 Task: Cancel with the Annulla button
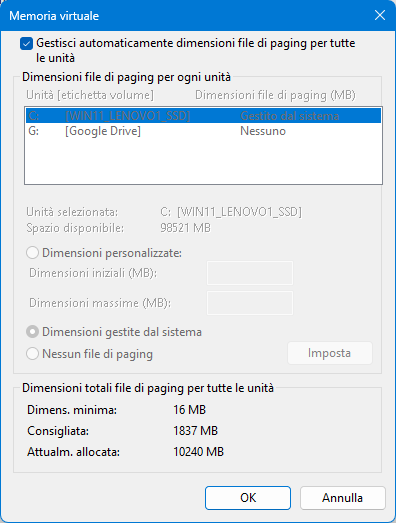pyautogui.click(x=343, y=498)
